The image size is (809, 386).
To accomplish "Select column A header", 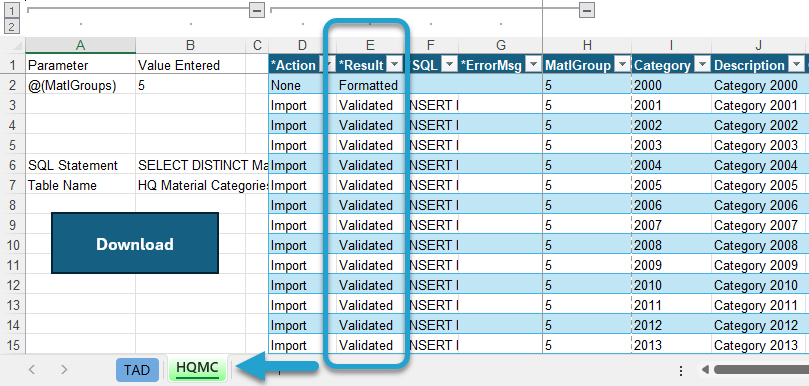I will coord(80,45).
